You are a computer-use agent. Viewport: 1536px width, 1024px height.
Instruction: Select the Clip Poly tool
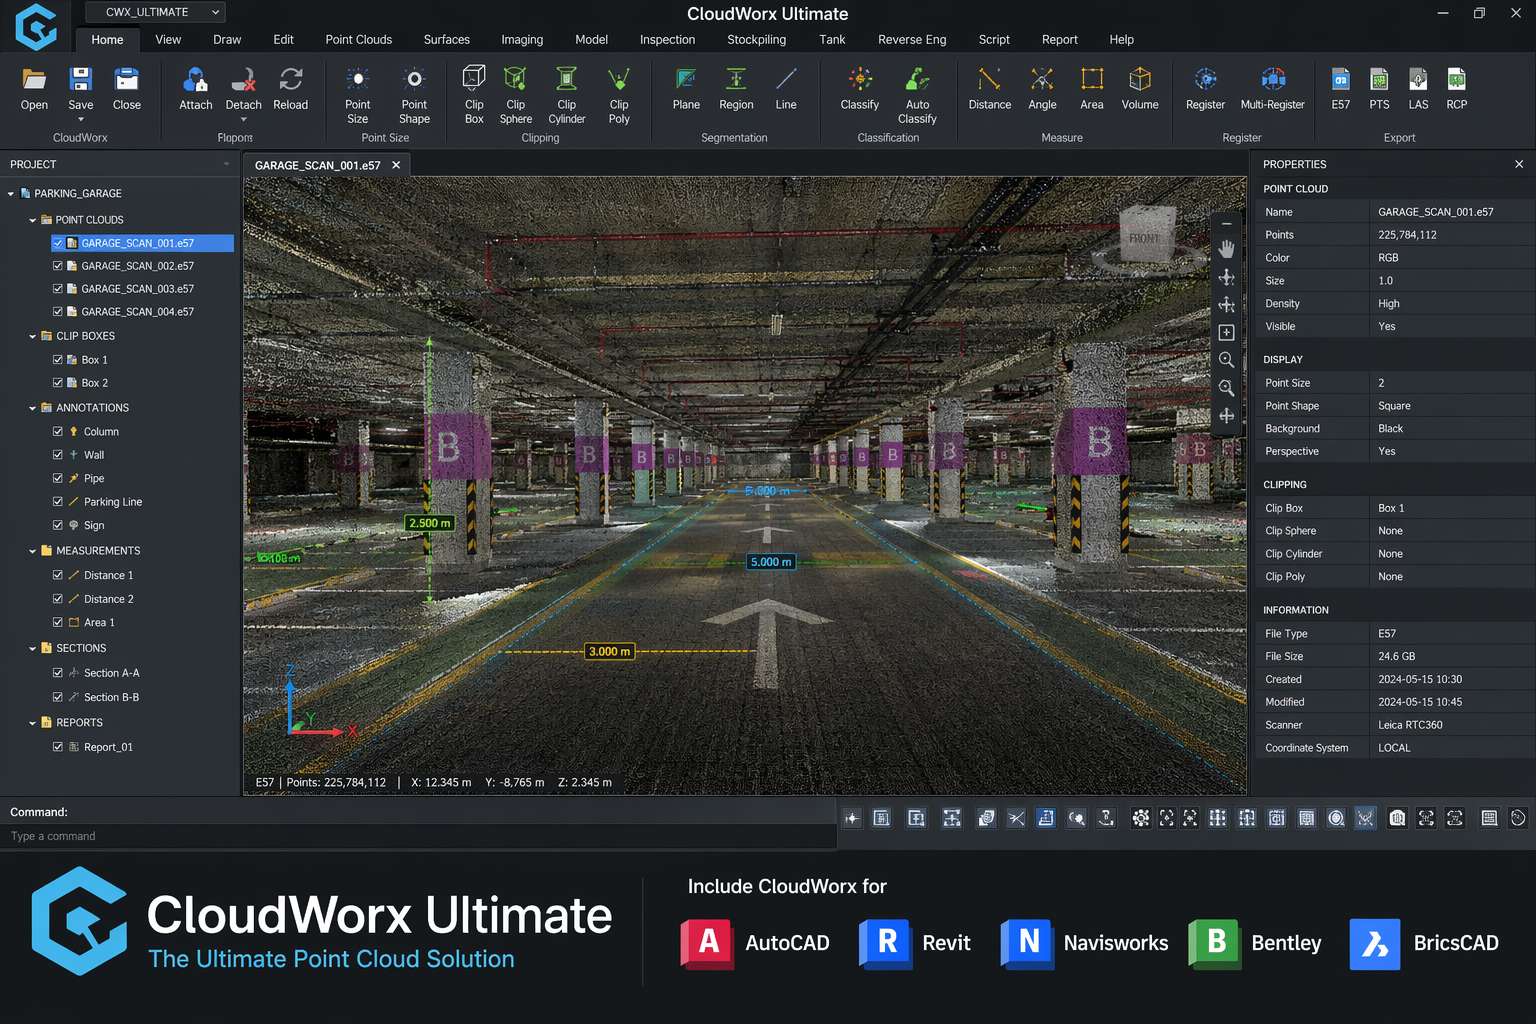tap(619, 96)
